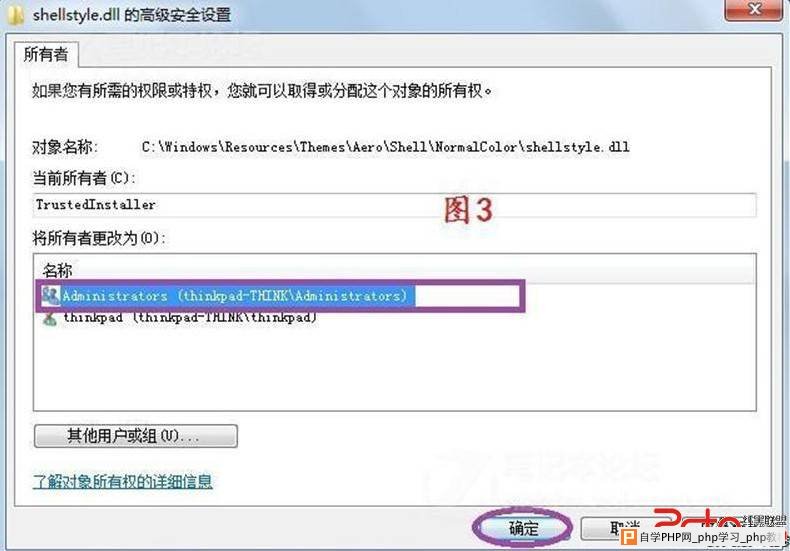The height and width of the screenshot is (551, 790).
Task: Click the object path shellstyle.dll text
Action: 385,147
